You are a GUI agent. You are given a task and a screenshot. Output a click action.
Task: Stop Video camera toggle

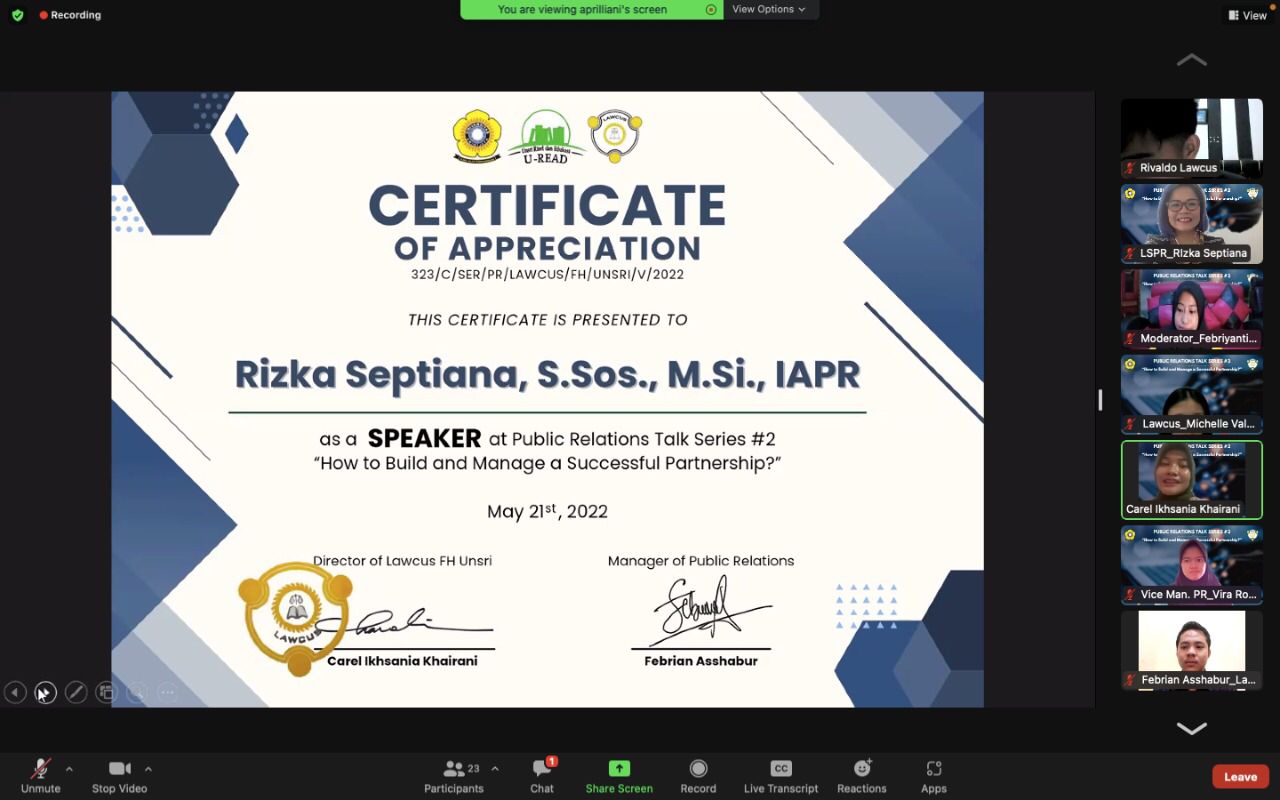point(119,775)
